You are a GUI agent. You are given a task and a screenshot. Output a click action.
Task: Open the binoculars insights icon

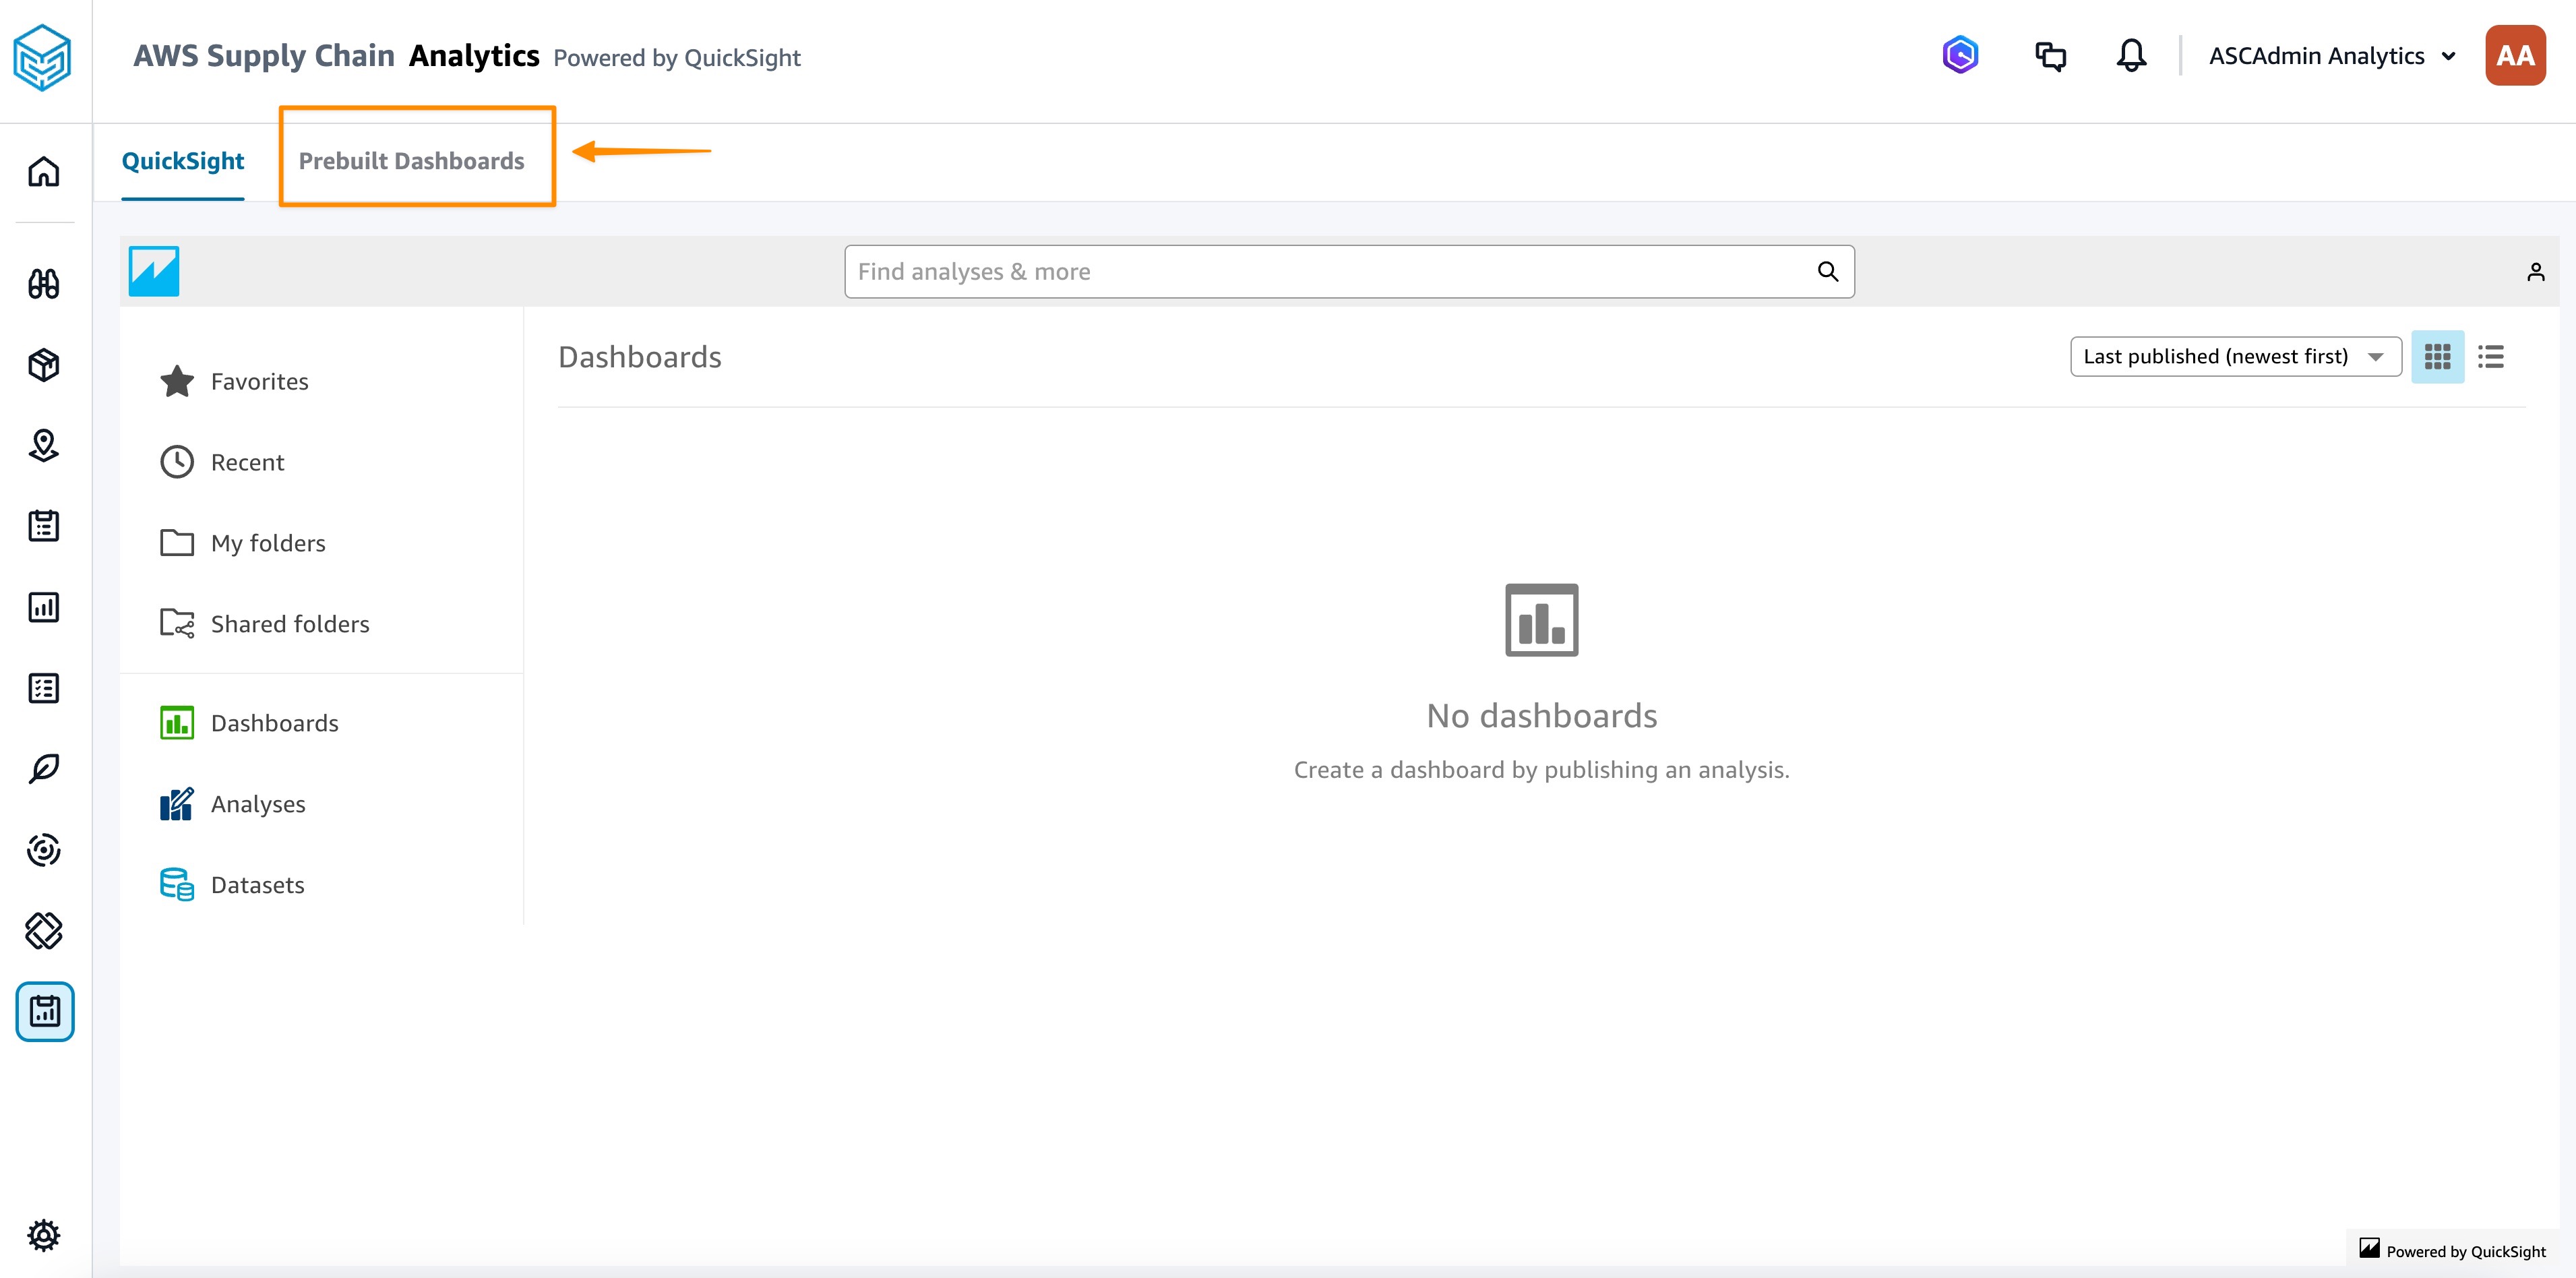44,284
